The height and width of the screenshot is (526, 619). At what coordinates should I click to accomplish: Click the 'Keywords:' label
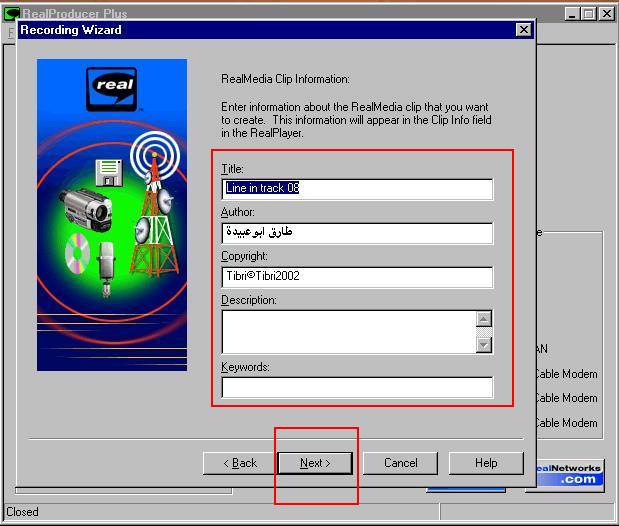coord(245,367)
